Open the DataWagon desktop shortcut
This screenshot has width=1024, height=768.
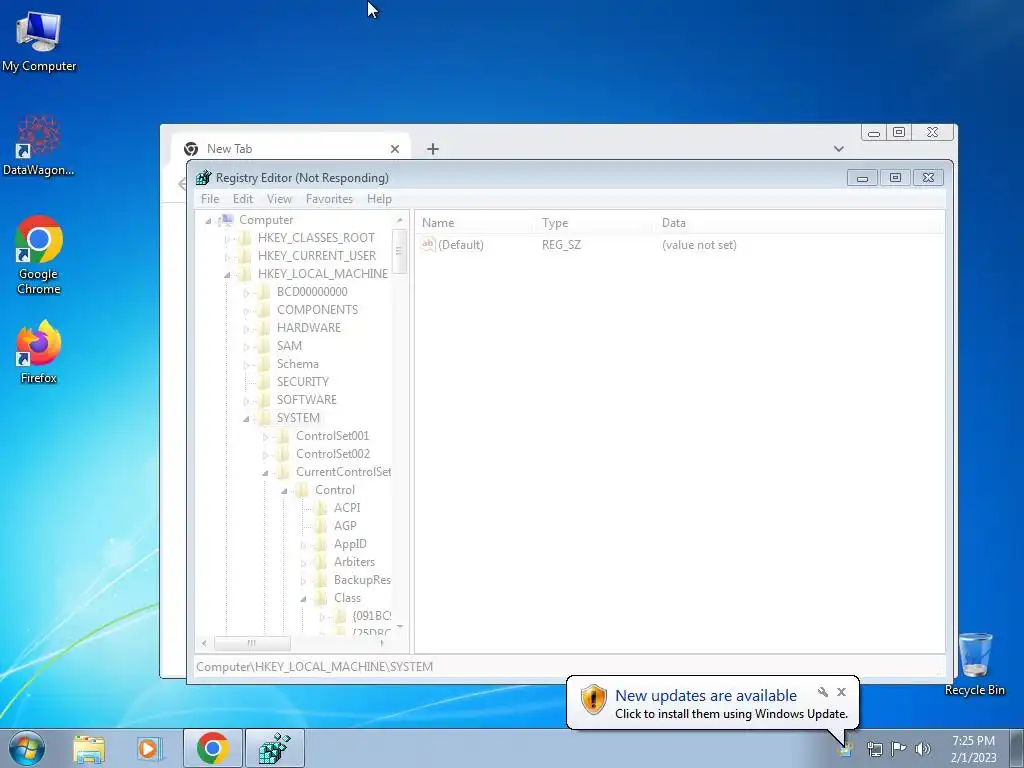[39, 146]
